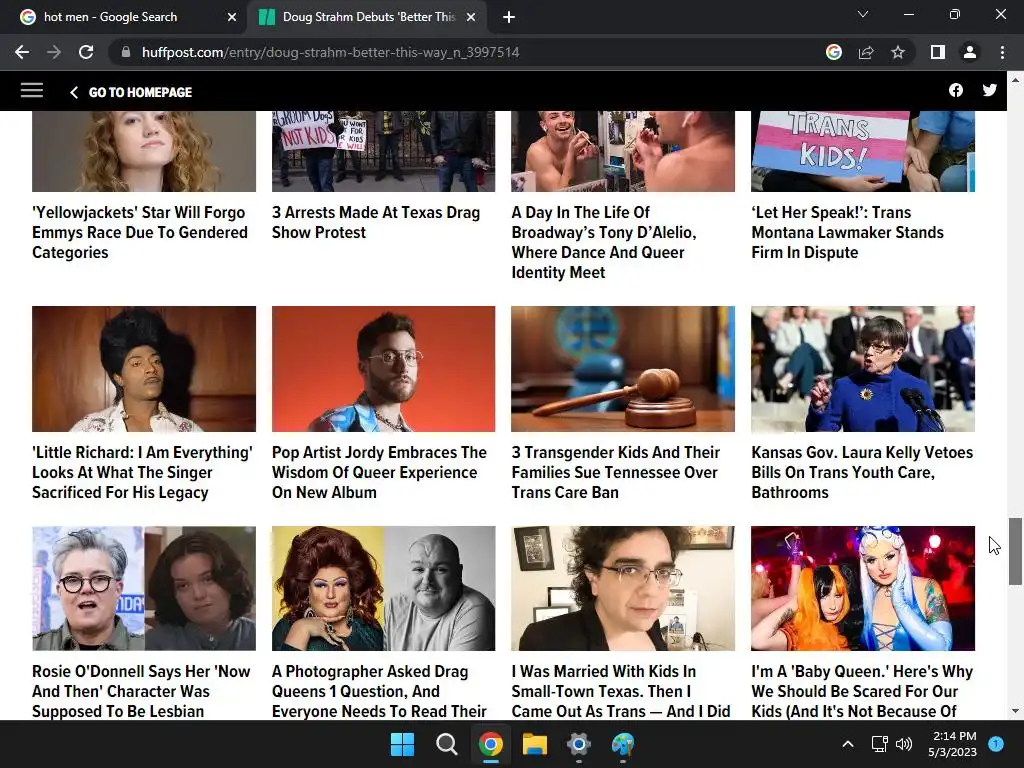Viewport: 1024px width, 768px height.
Task: Click the page vertical scrollbar thumb
Action: point(1015,551)
